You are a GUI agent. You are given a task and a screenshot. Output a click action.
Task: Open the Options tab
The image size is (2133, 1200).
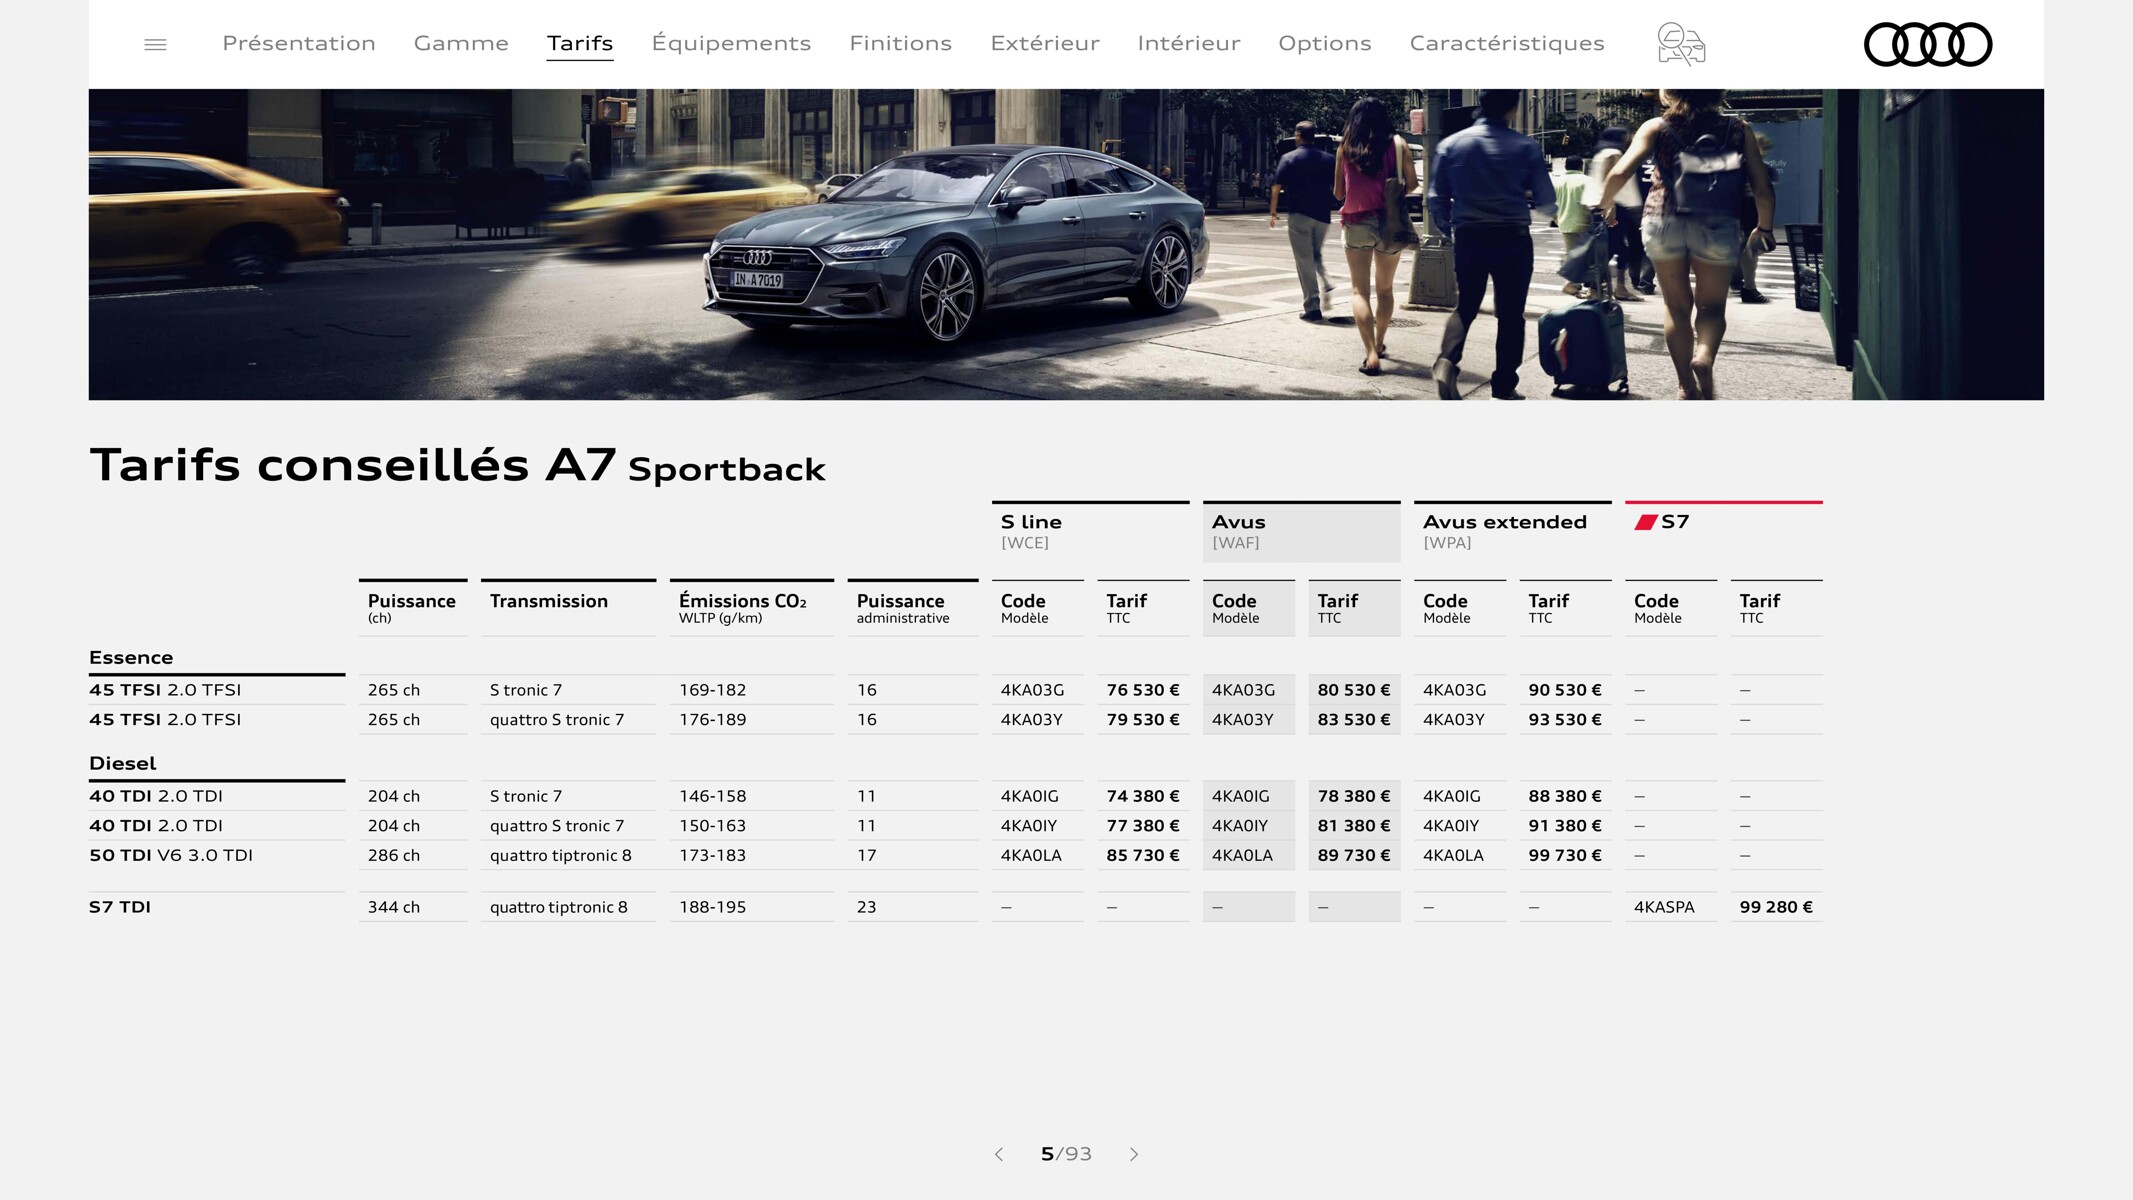1325,43
